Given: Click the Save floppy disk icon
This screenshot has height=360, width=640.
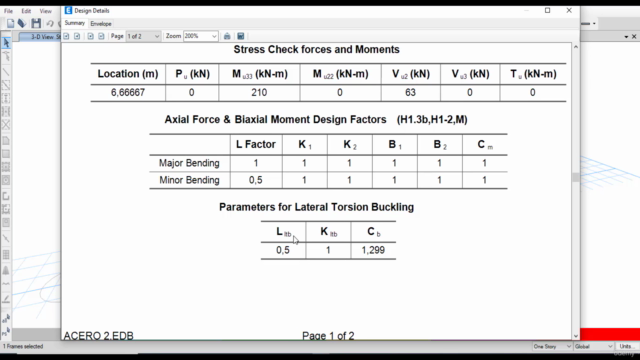Looking at the screenshot, I should [36, 24].
